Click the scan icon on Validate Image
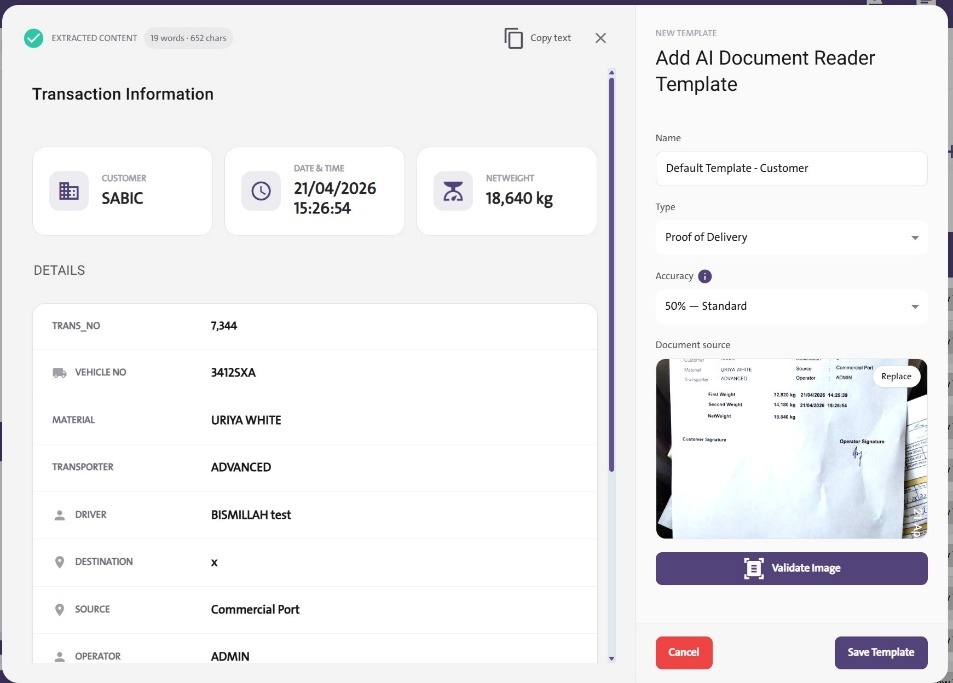953x683 pixels. click(754, 568)
